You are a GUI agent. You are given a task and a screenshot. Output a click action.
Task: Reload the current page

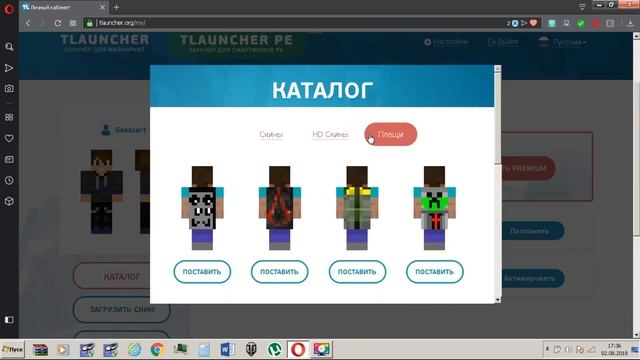tap(58, 23)
